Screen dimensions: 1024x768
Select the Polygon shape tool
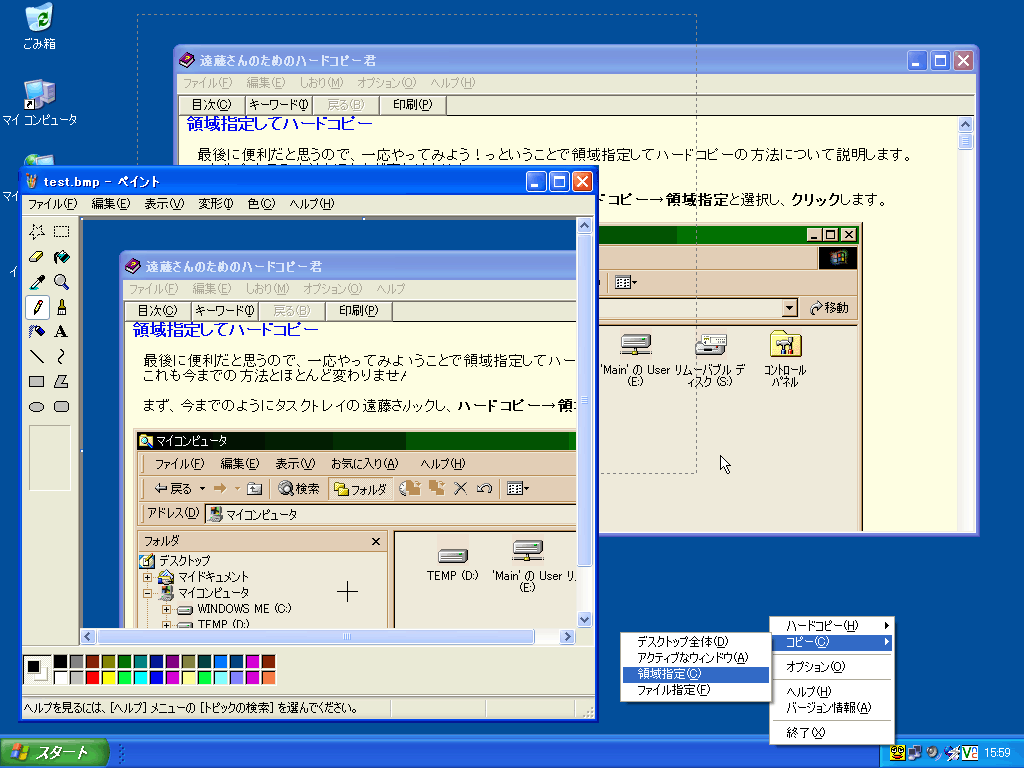pos(61,381)
